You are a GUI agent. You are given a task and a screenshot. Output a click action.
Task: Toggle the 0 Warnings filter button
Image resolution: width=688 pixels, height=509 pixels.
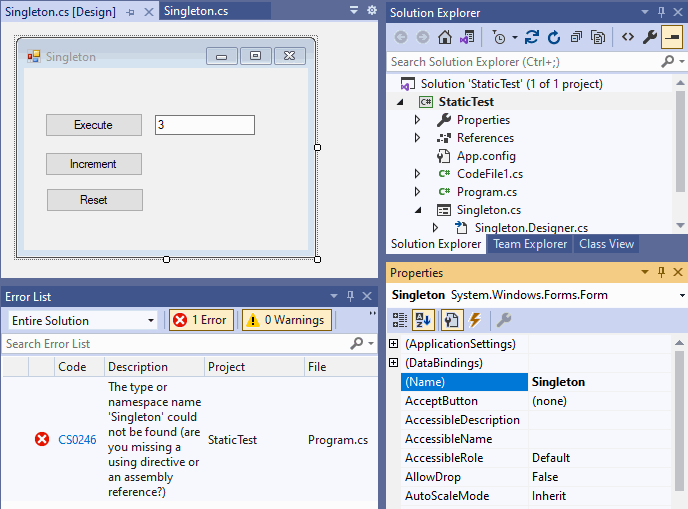[x=287, y=320]
